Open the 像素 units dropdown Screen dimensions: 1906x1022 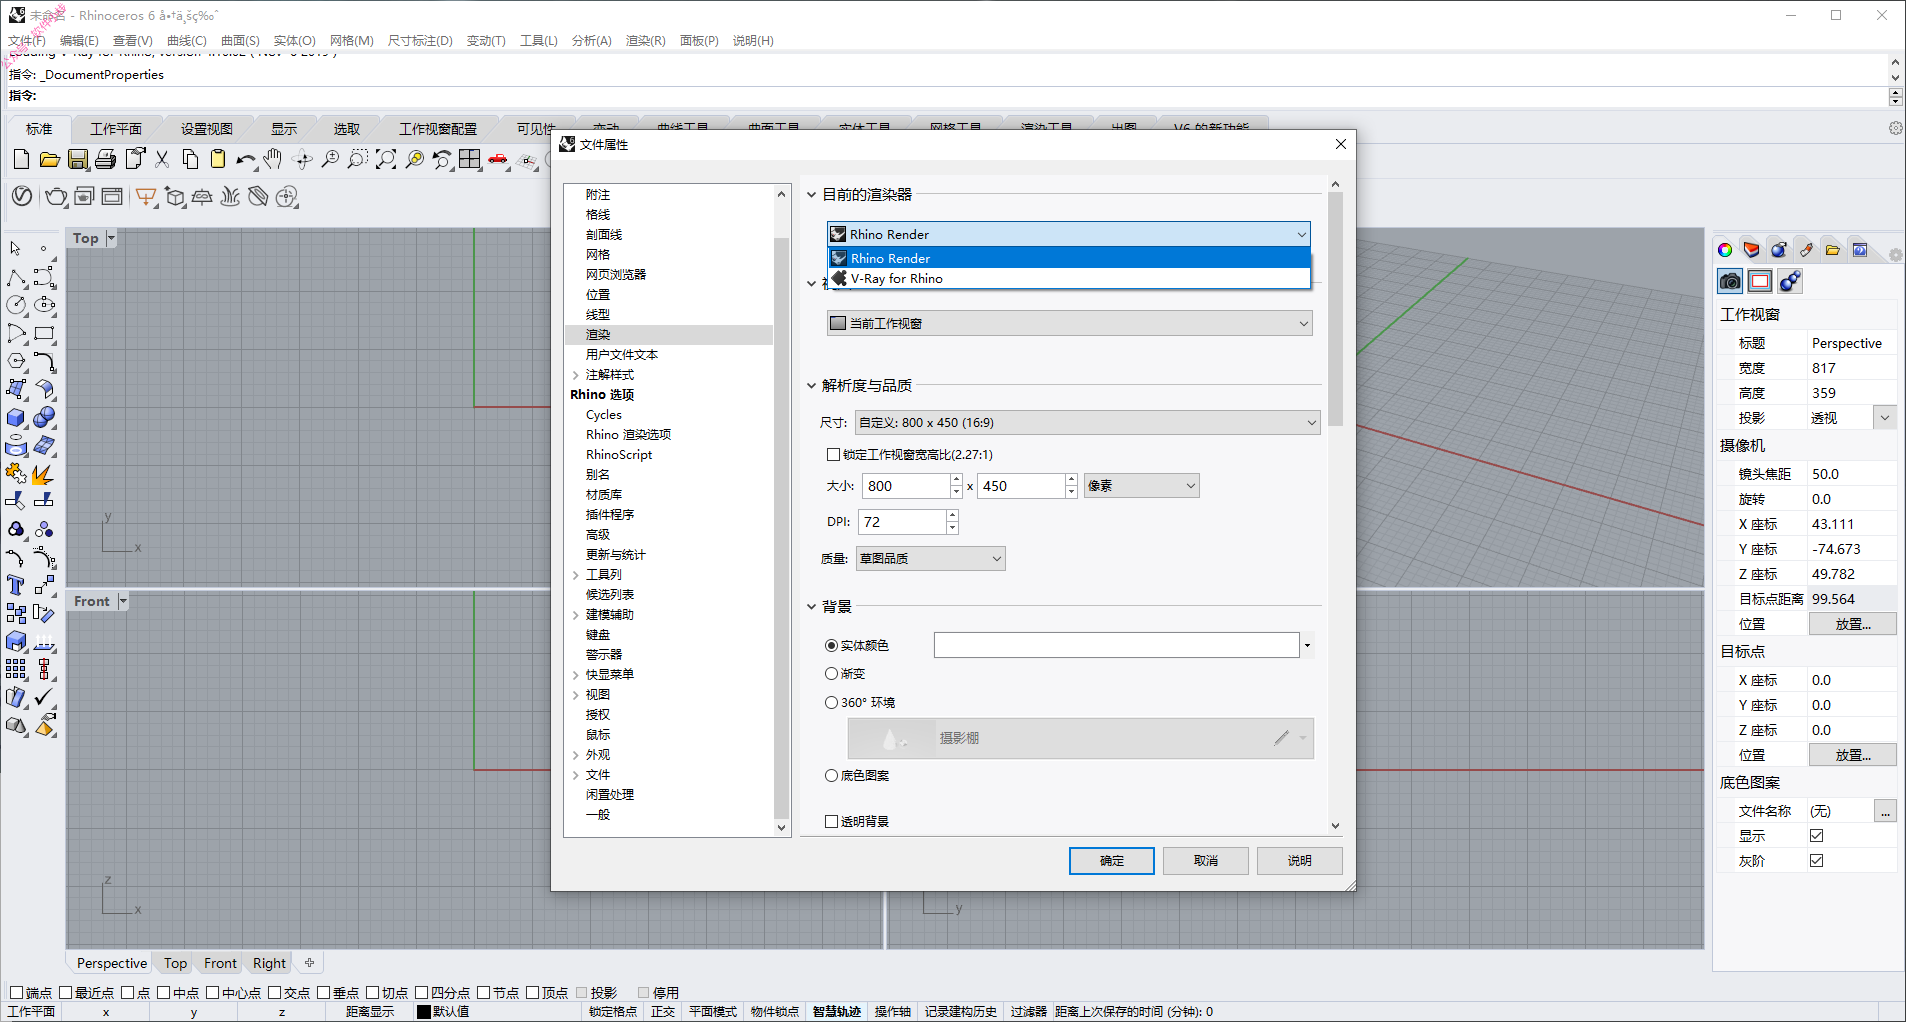coord(1141,486)
